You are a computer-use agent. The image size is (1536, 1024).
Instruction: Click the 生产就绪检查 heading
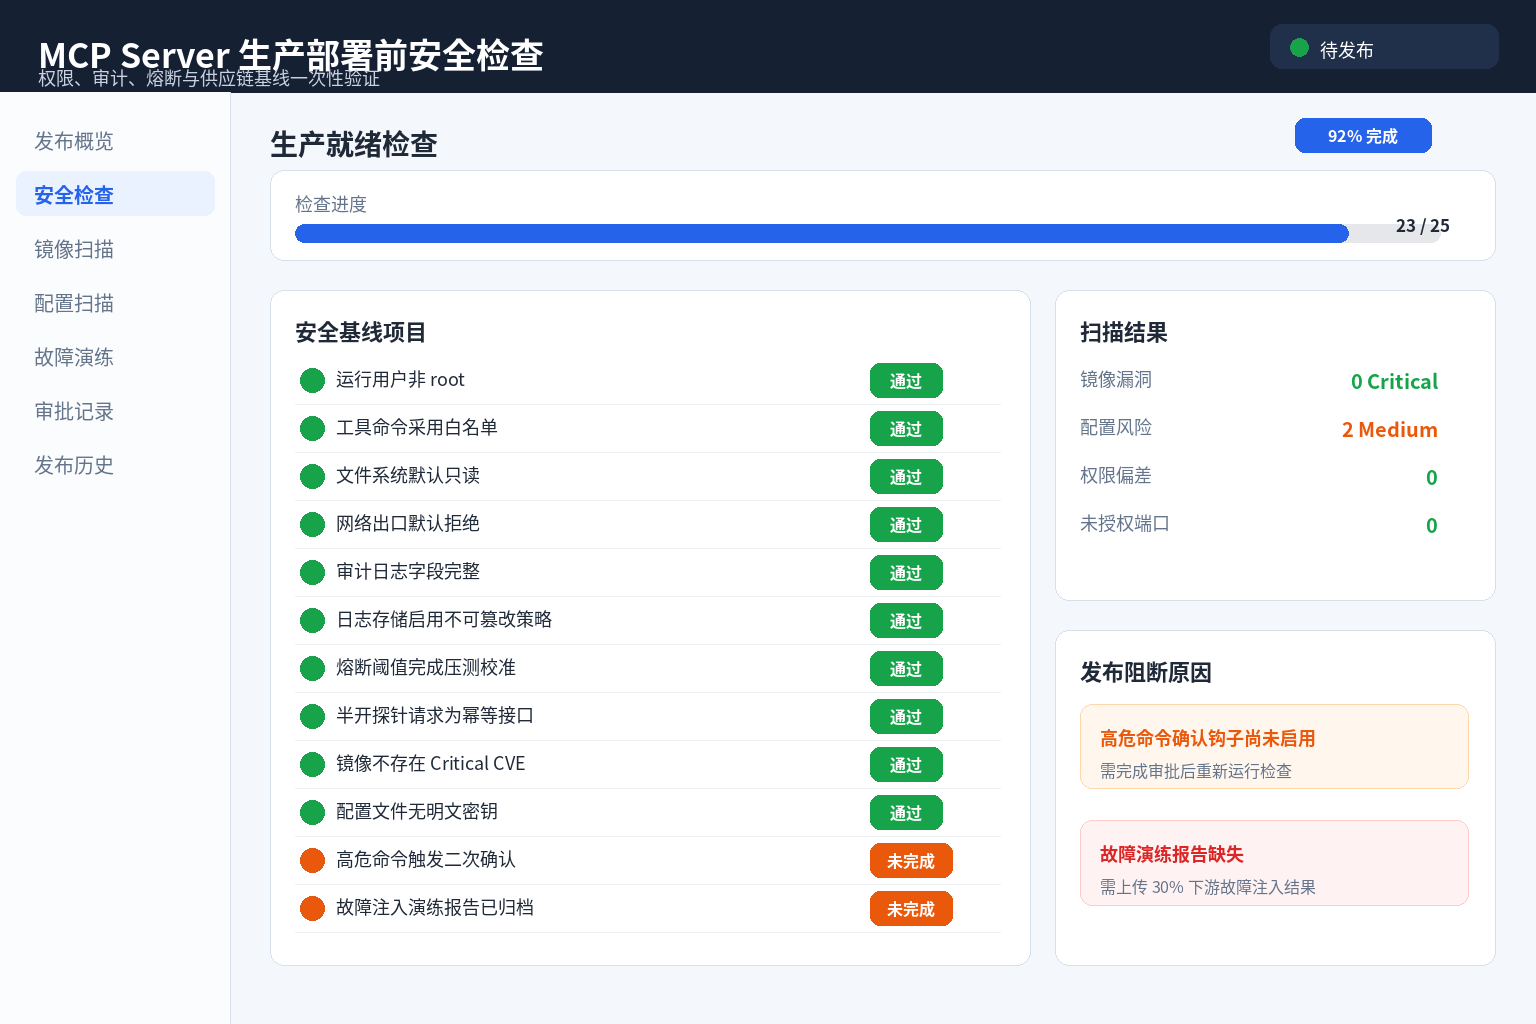pos(354,144)
